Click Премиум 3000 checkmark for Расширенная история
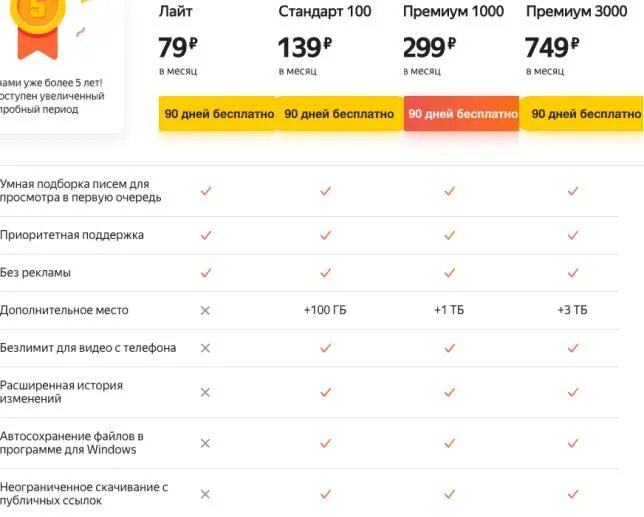This screenshot has height=517, width=644. (x=573, y=392)
